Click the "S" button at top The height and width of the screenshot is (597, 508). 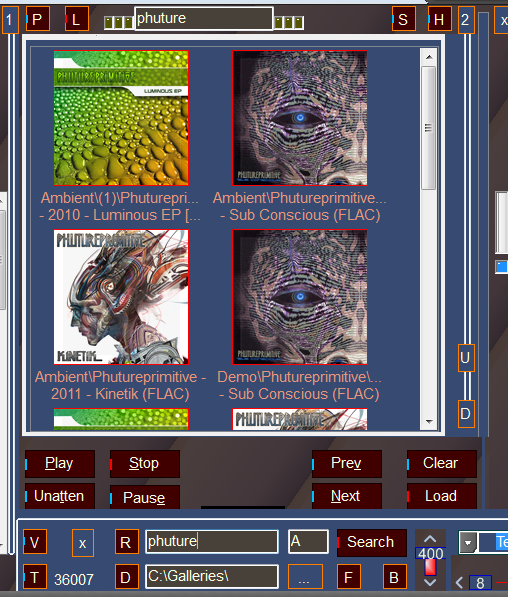pos(404,19)
